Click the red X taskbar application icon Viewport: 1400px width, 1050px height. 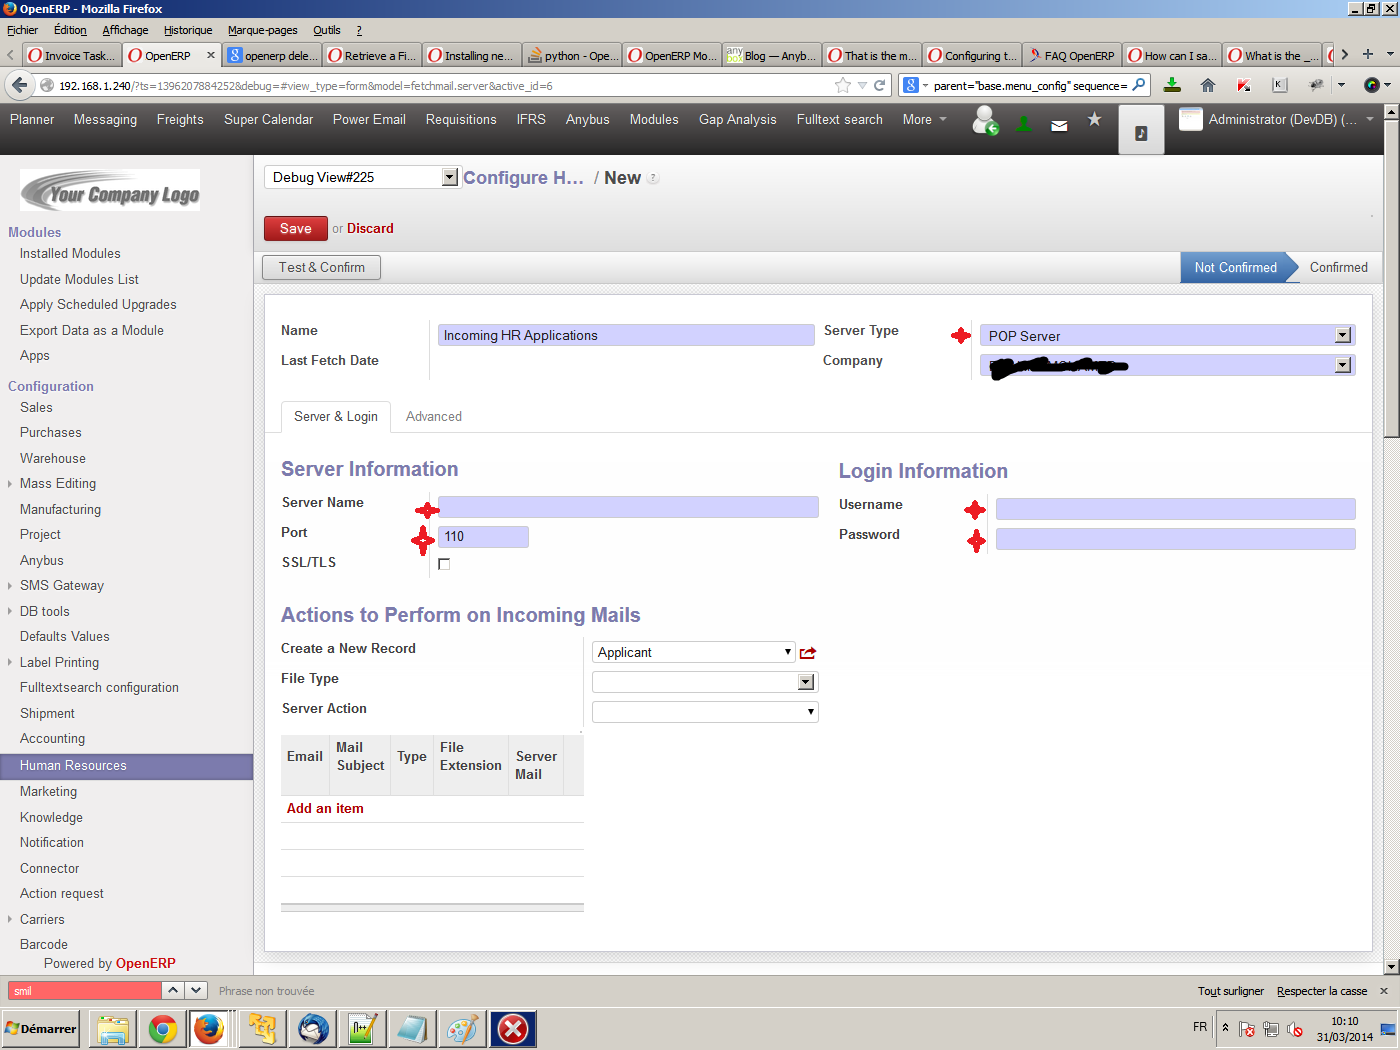pyautogui.click(x=513, y=1028)
